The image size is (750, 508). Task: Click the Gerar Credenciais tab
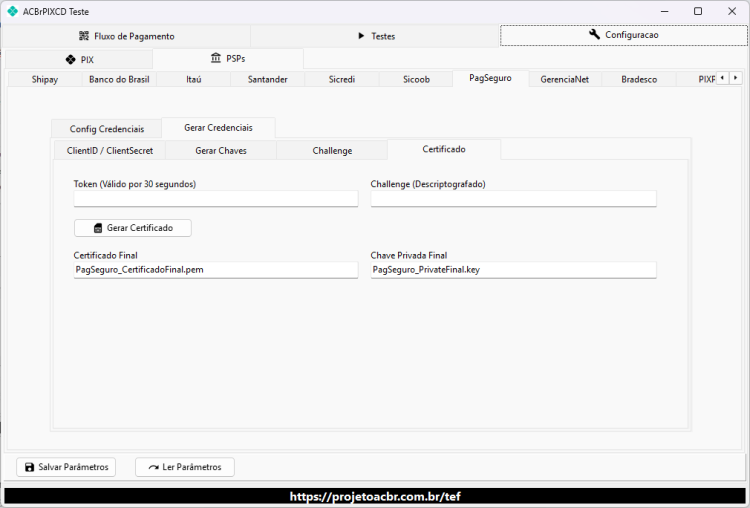coord(219,128)
